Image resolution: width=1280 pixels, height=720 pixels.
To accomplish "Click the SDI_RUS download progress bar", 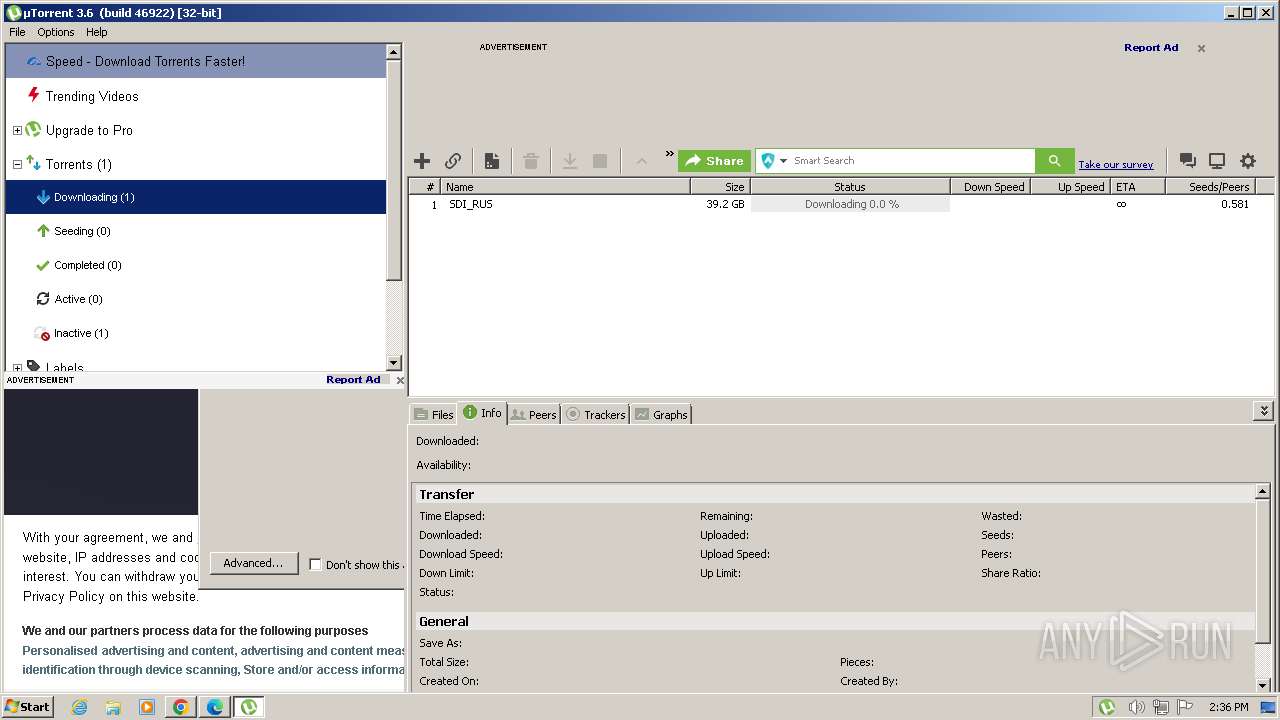I will tap(850, 204).
